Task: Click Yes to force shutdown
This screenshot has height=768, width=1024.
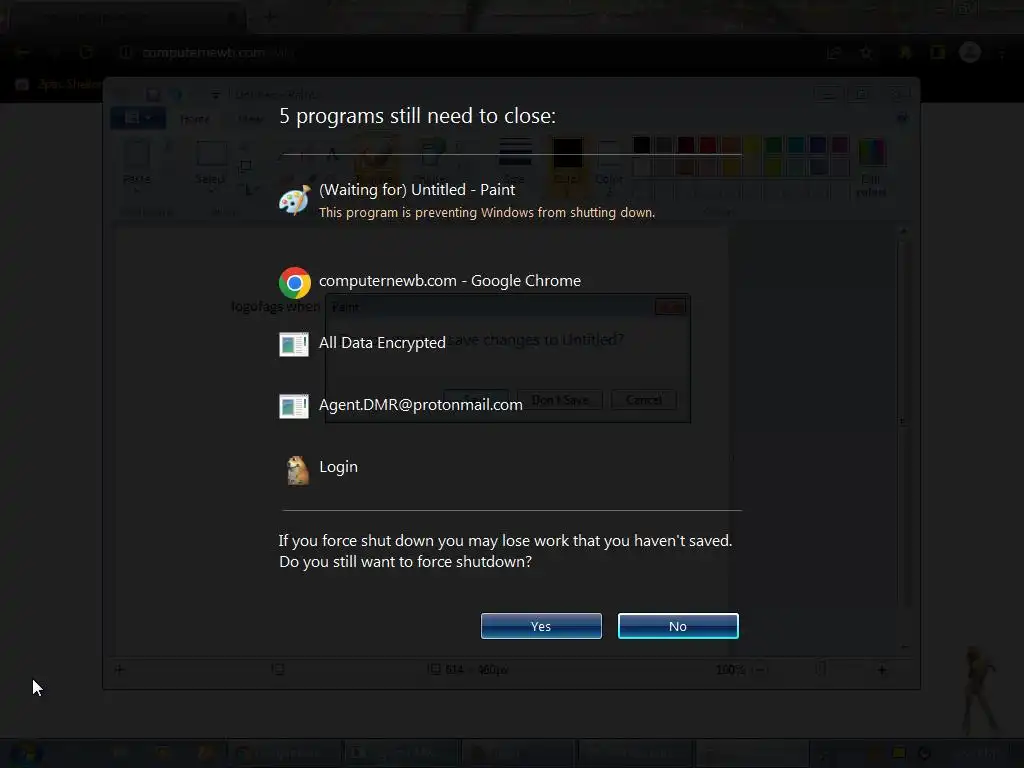Action: pyautogui.click(x=541, y=626)
